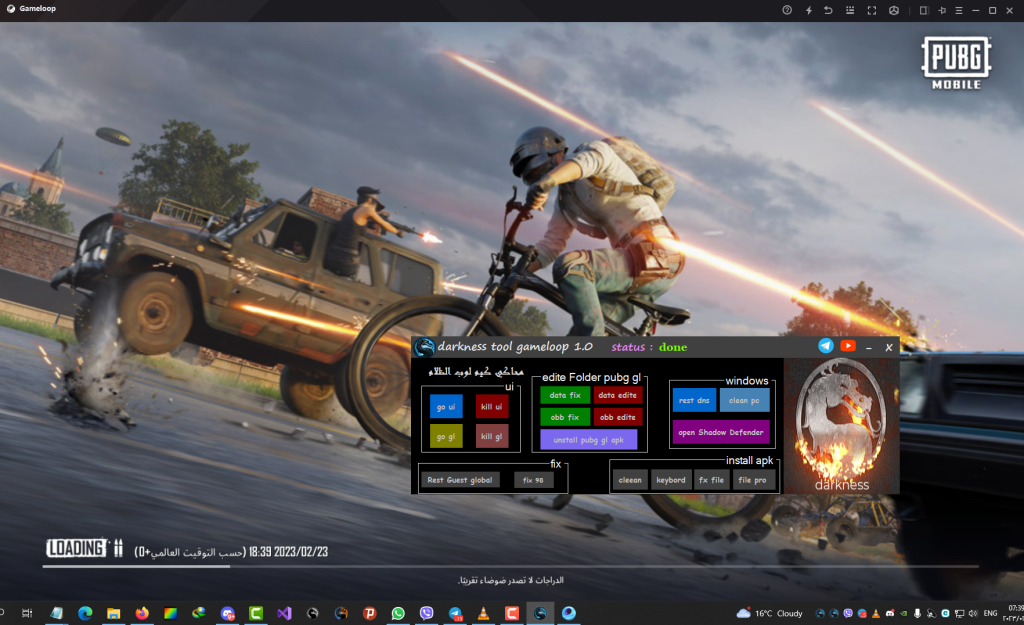Click 'open Shadow Defender' button
Screen dimensions: 1024x625
721,432
